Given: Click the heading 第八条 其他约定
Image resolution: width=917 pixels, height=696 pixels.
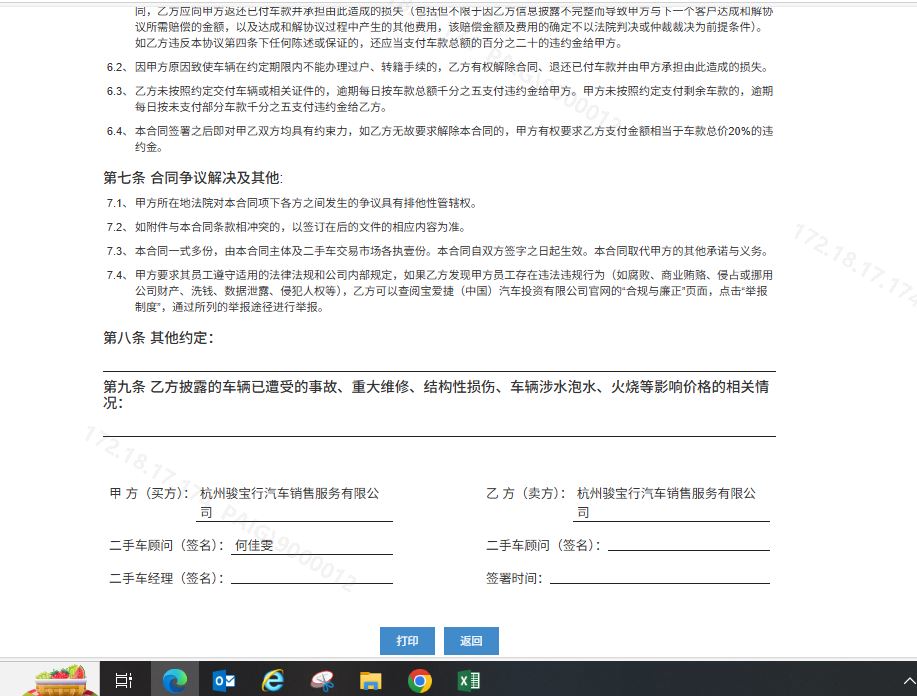Looking at the screenshot, I should click(158, 338).
